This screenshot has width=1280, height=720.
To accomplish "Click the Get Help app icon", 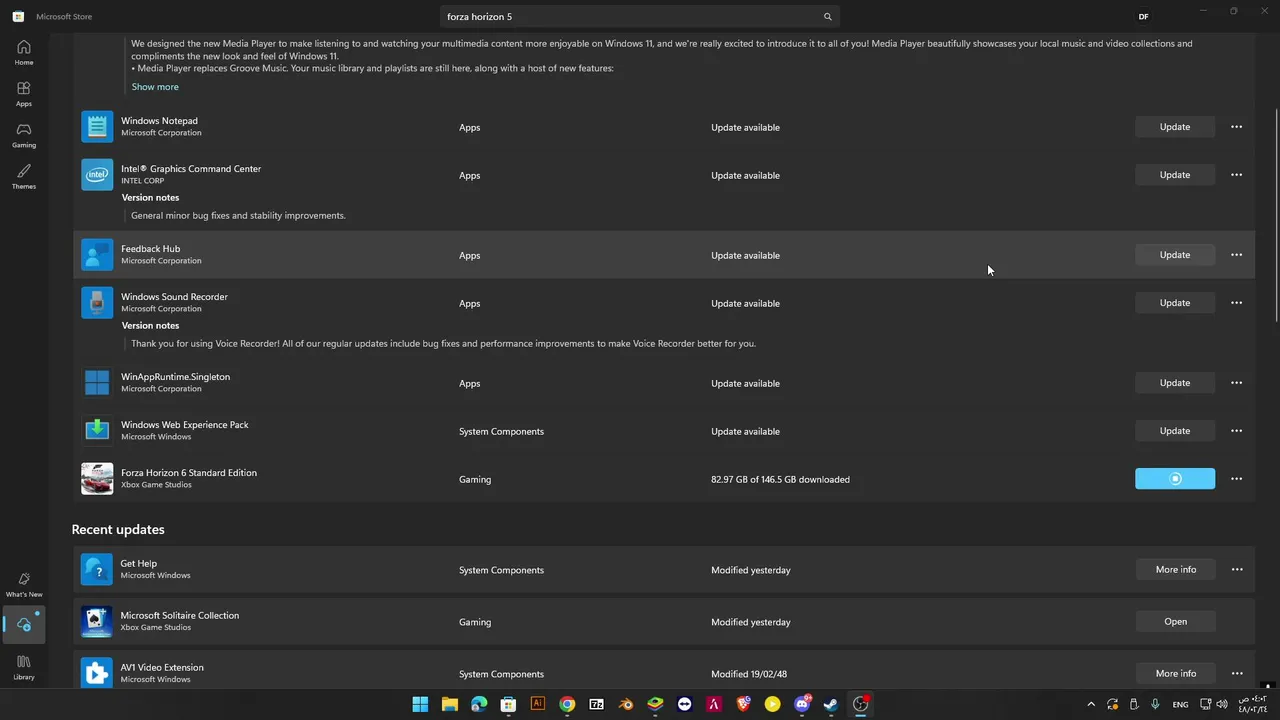I will click(x=97, y=570).
